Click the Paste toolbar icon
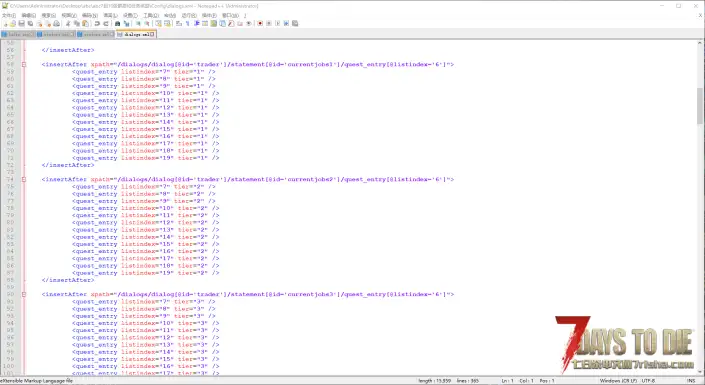Image resolution: width=705 pixels, height=385 pixels. (x=85, y=23)
